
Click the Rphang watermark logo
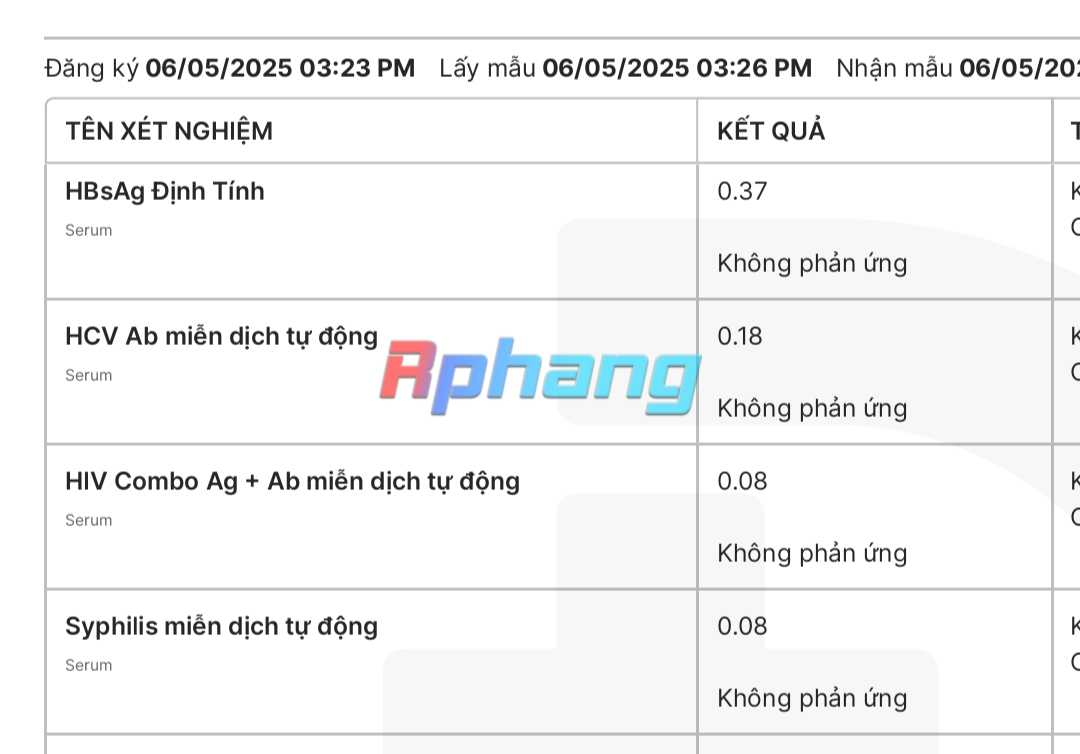540,376
